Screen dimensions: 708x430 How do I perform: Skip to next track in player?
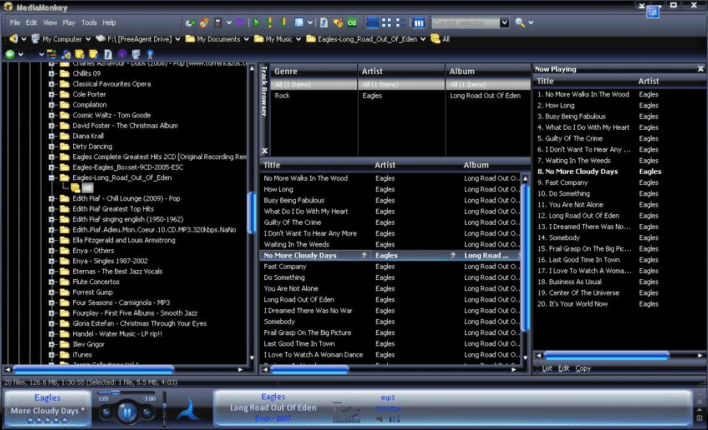click(147, 412)
